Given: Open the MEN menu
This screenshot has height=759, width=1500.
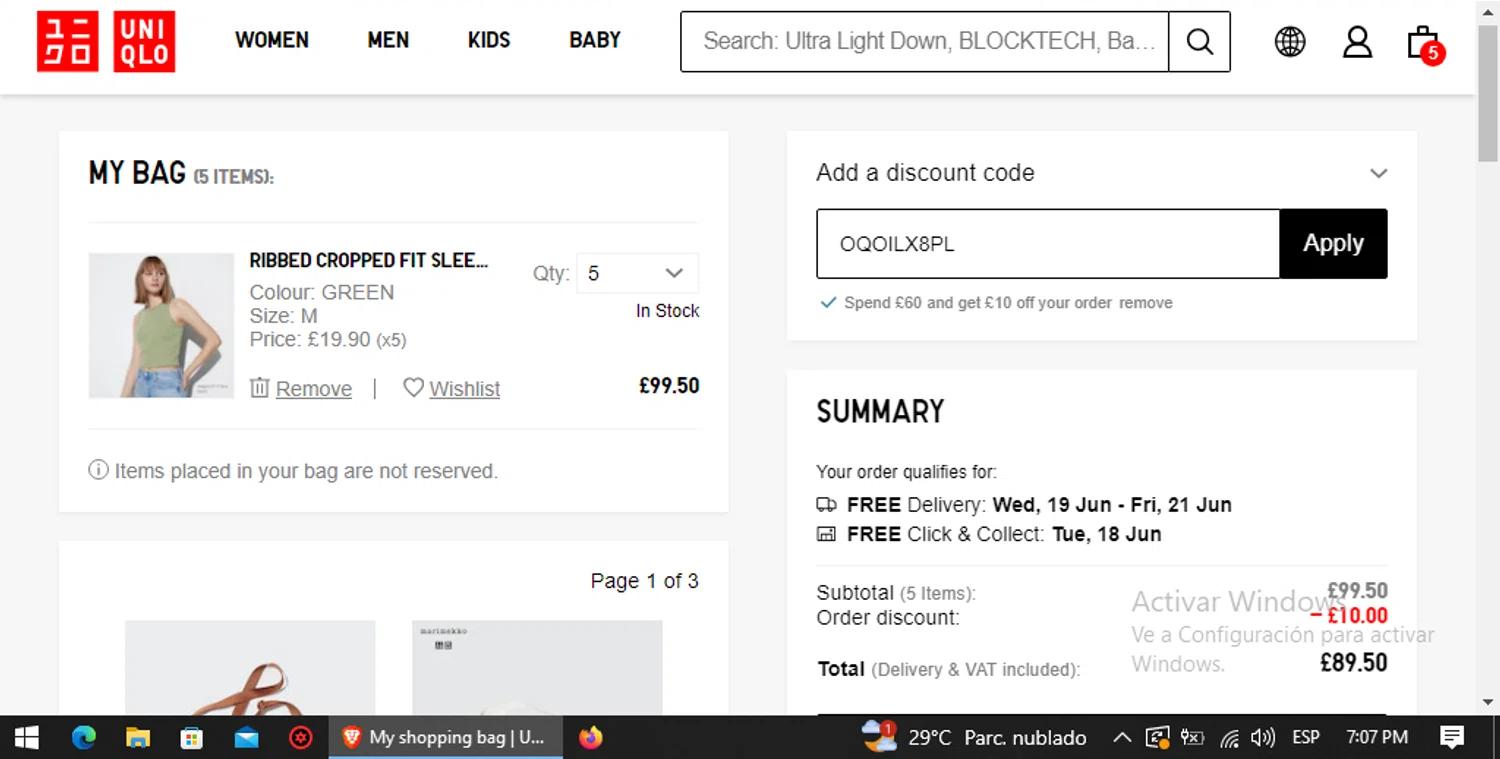Looking at the screenshot, I should click(388, 40).
